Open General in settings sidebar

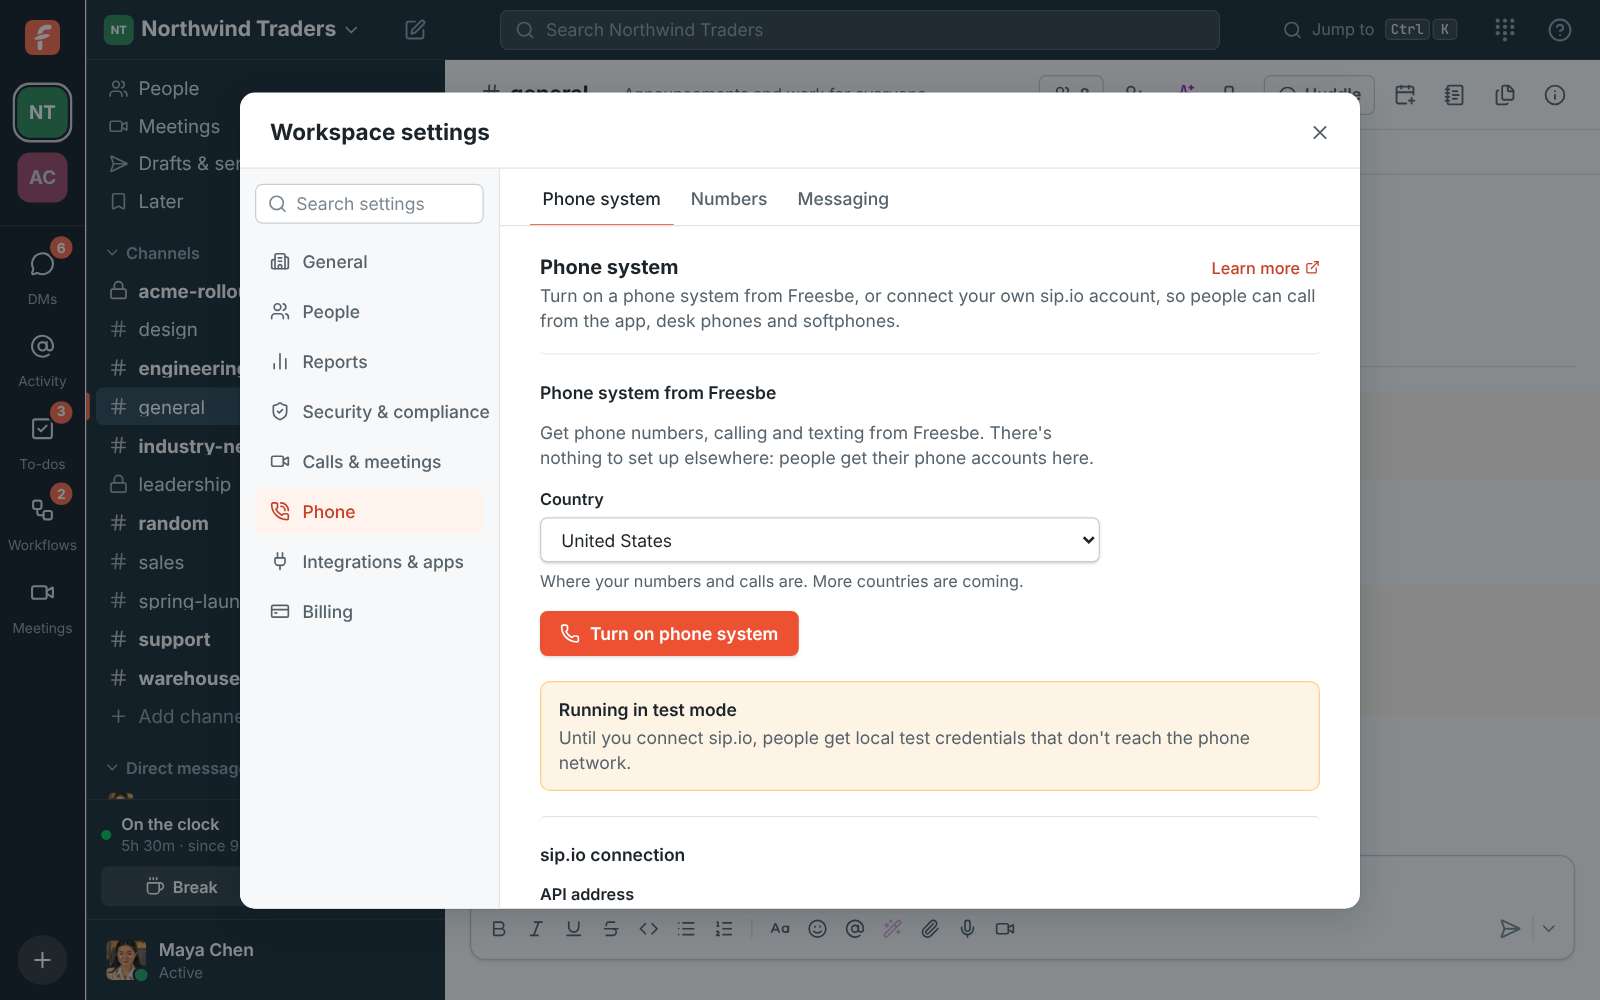click(369, 262)
